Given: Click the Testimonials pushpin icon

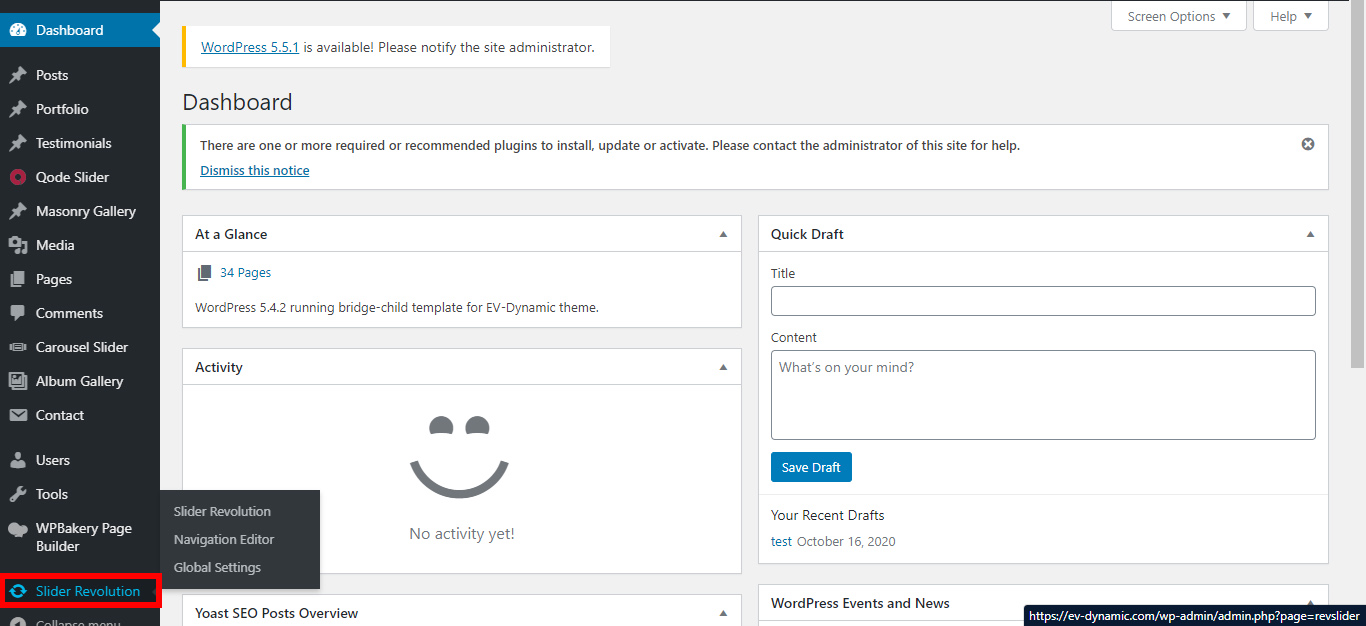Looking at the screenshot, I should (x=18, y=143).
